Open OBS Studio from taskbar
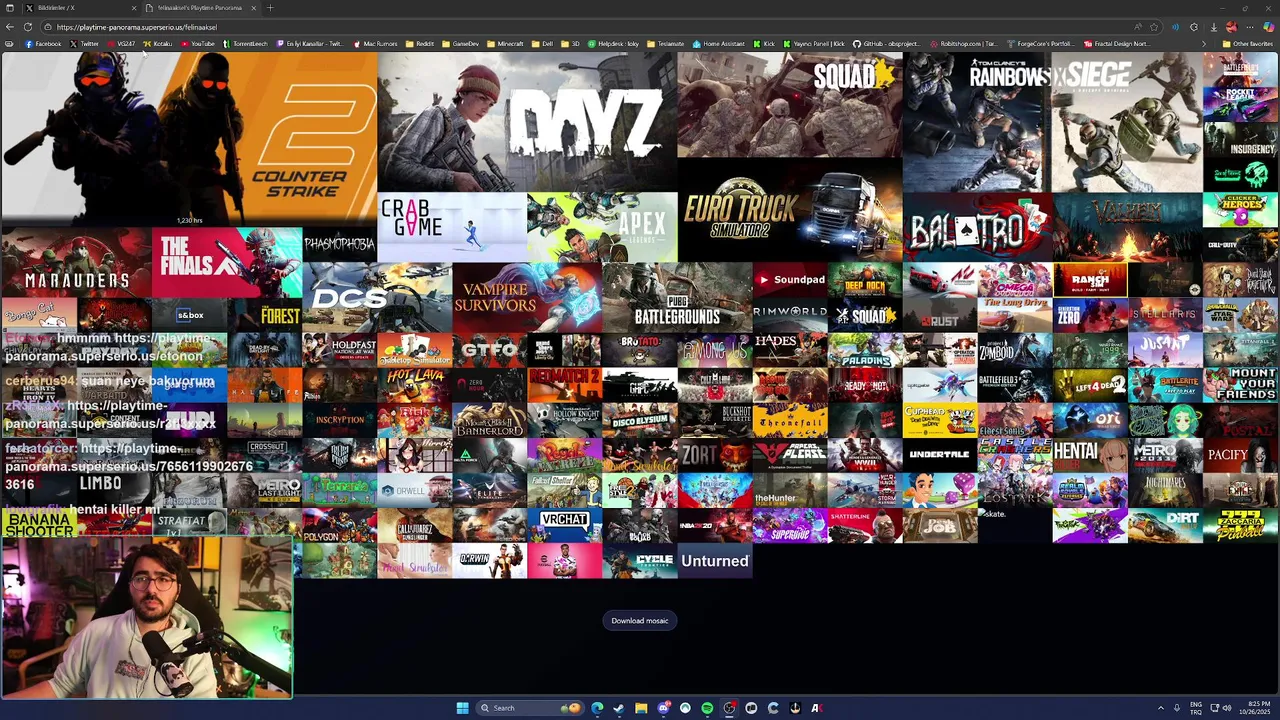This screenshot has width=1280, height=720. [729, 708]
